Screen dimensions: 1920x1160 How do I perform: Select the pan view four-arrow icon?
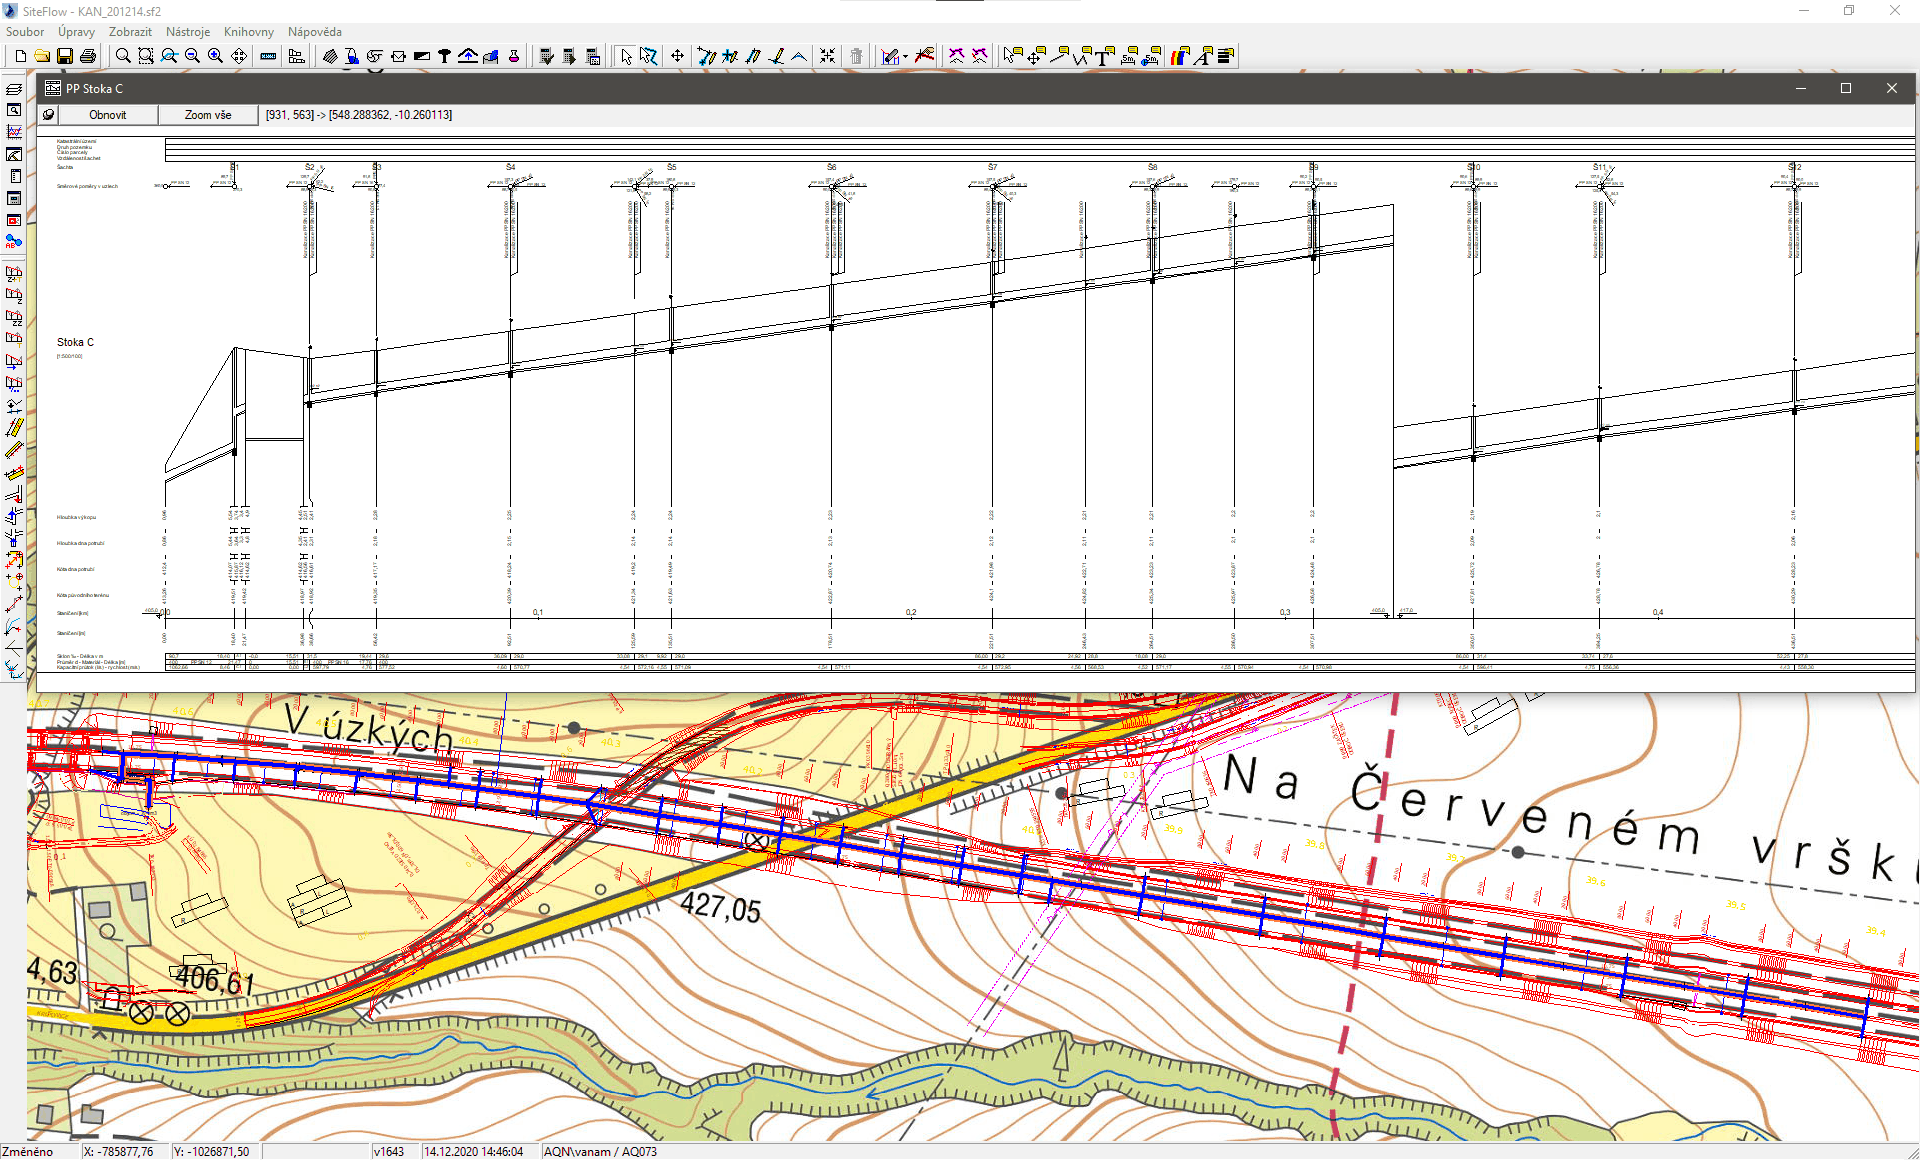[239, 56]
